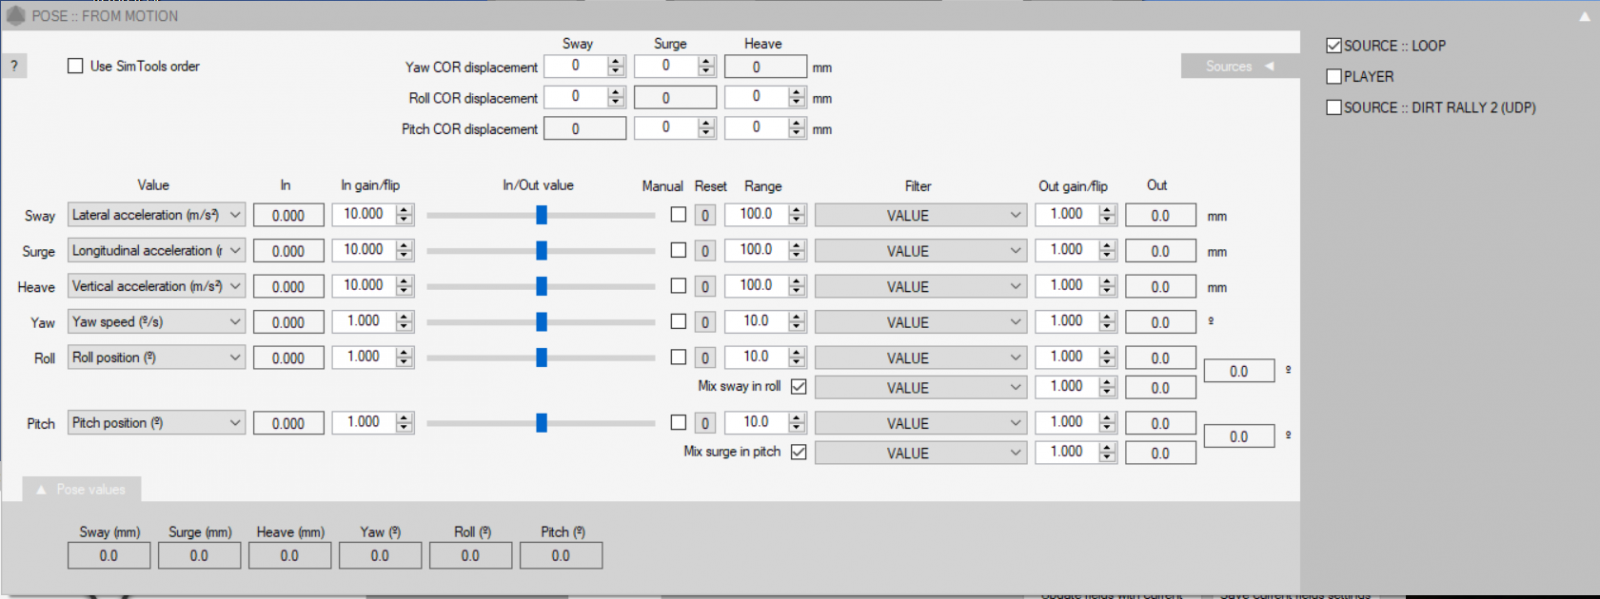Uncheck the SOURCE :: LOOP checkbox
This screenshot has width=1600, height=599.
point(1334,46)
